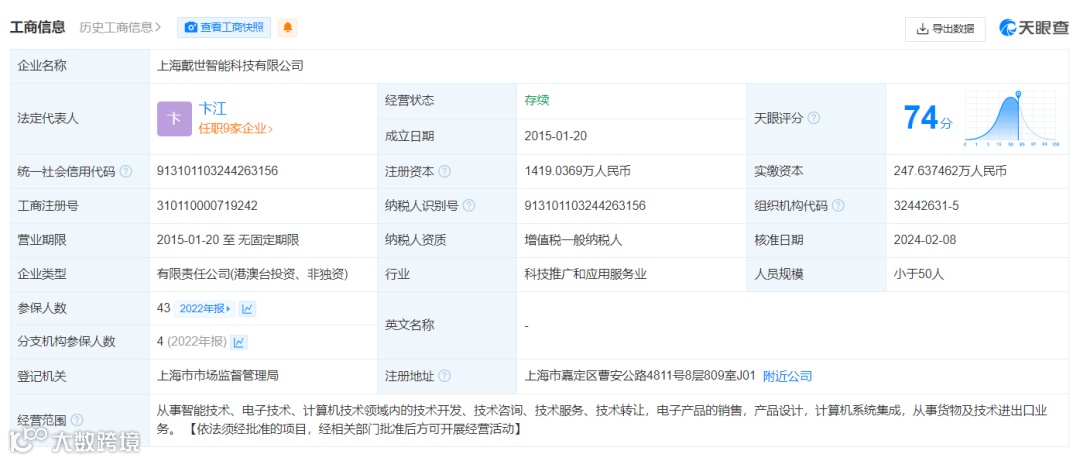The image size is (1080, 461).
Task: Click business term 2015-01-20 至 无固定期限
Action: pyautogui.click(x=228, y=240)
